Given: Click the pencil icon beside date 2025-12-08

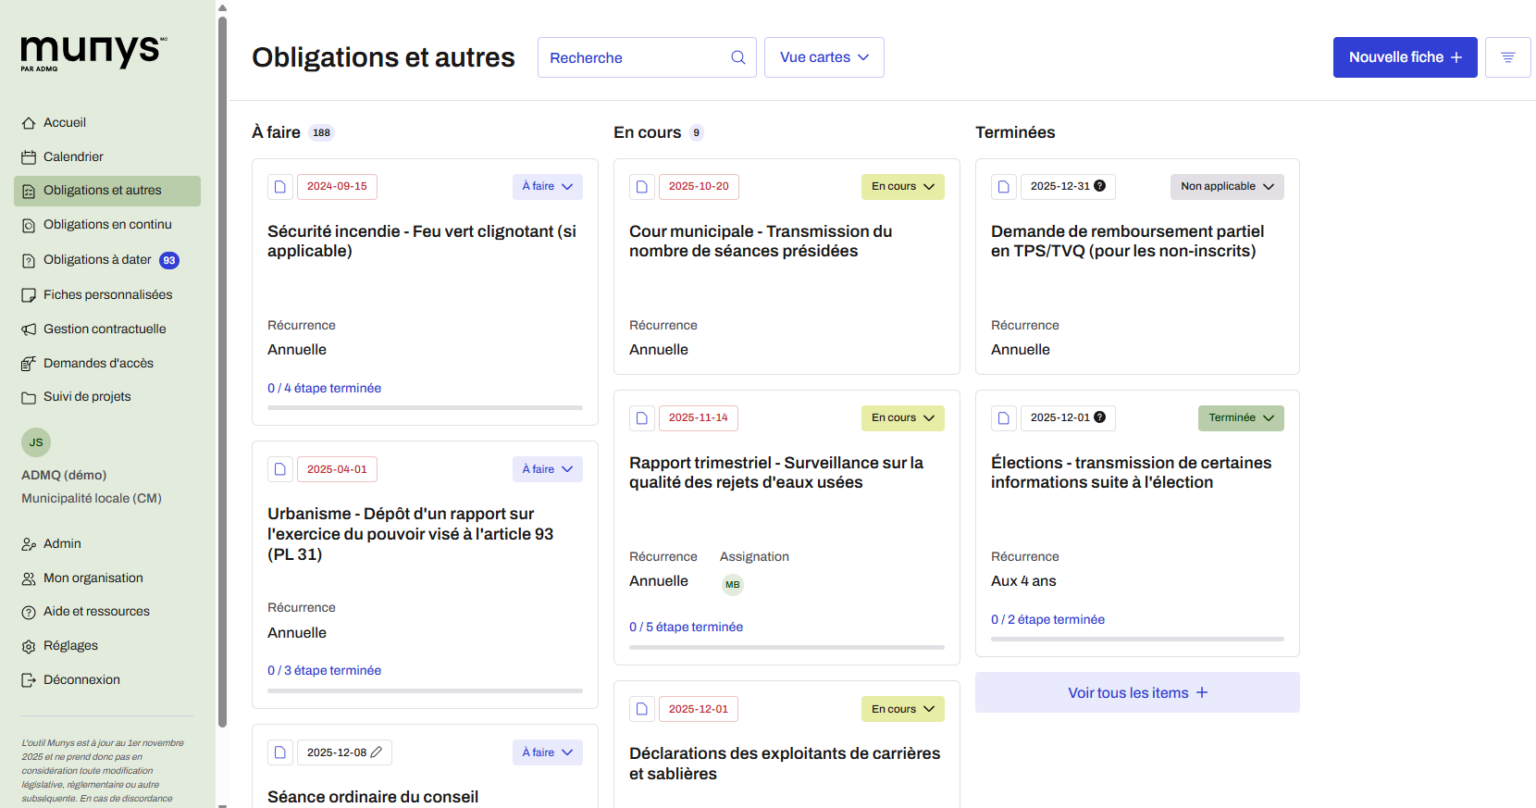Looking at the screenshot, I should [x=377, y=752].
